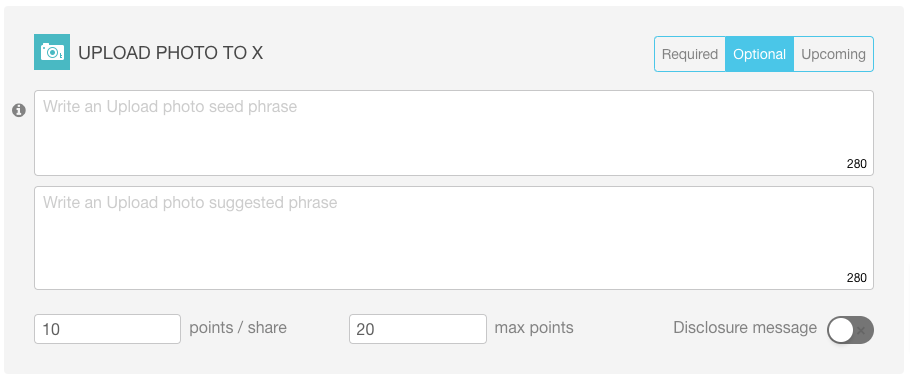The width and height of the screenshot is (910, 379).
Task: Click the 'points / share' label
Action: [238, 328]
